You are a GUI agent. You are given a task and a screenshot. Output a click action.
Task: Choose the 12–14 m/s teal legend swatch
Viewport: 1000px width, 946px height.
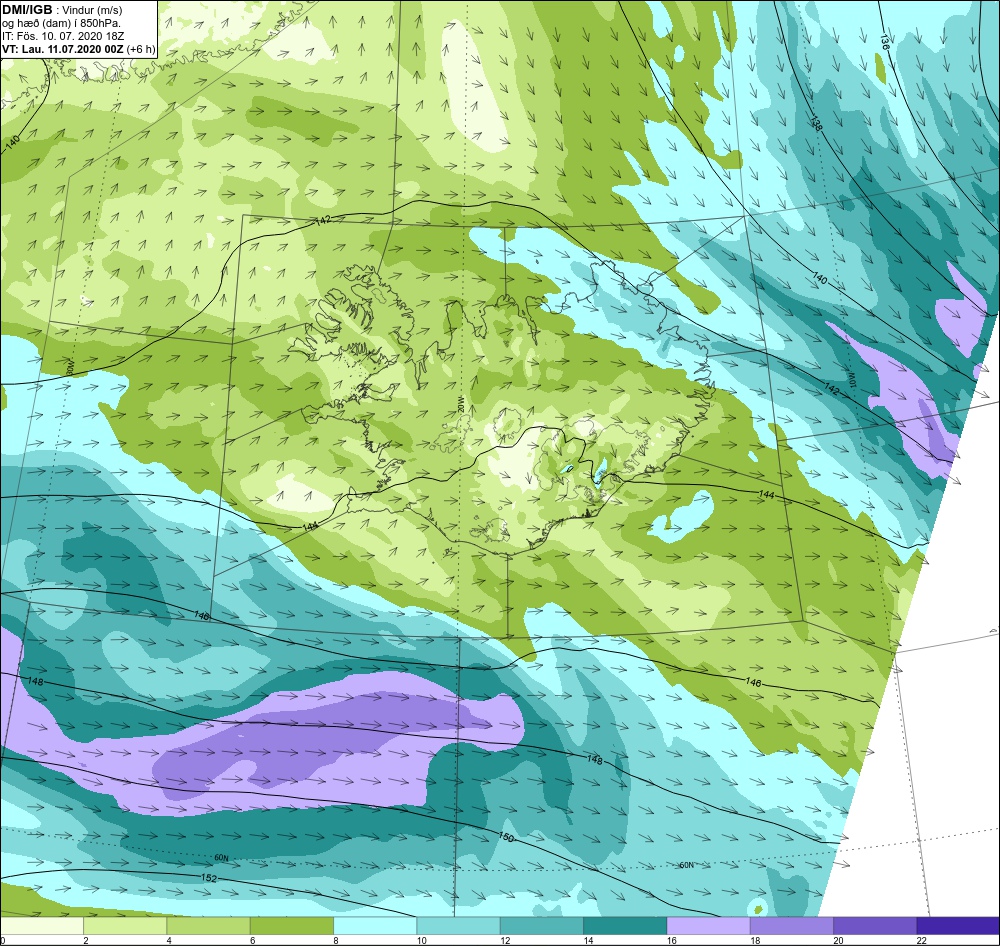541,925
